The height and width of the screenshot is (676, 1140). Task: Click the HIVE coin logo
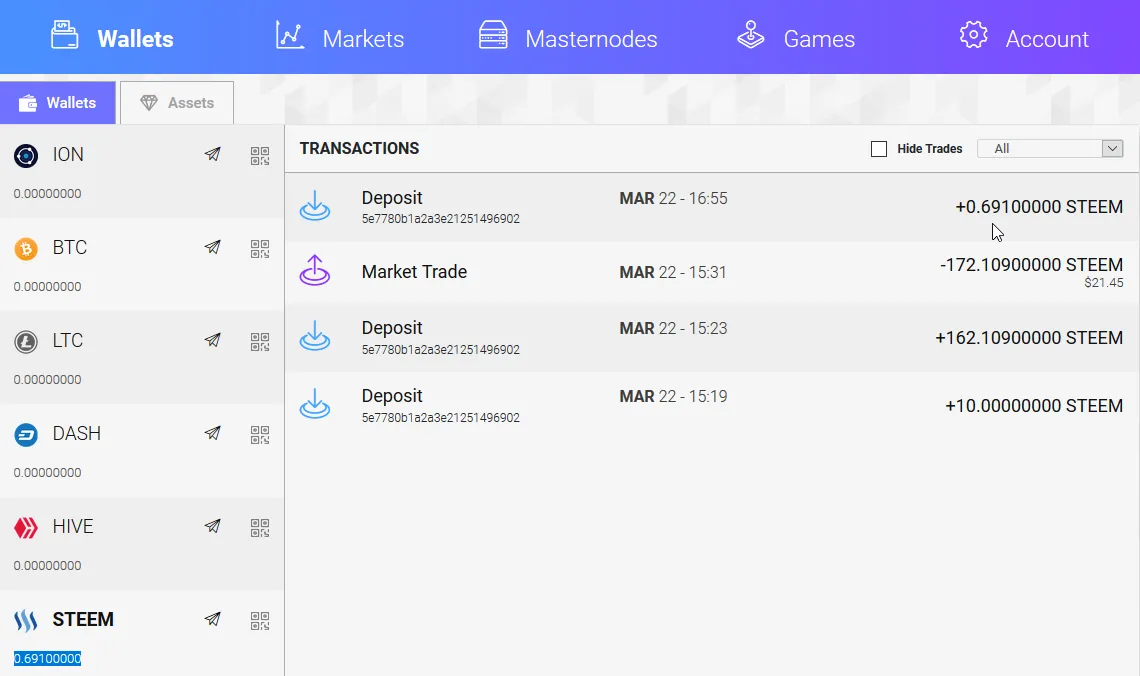coord(26,528)
